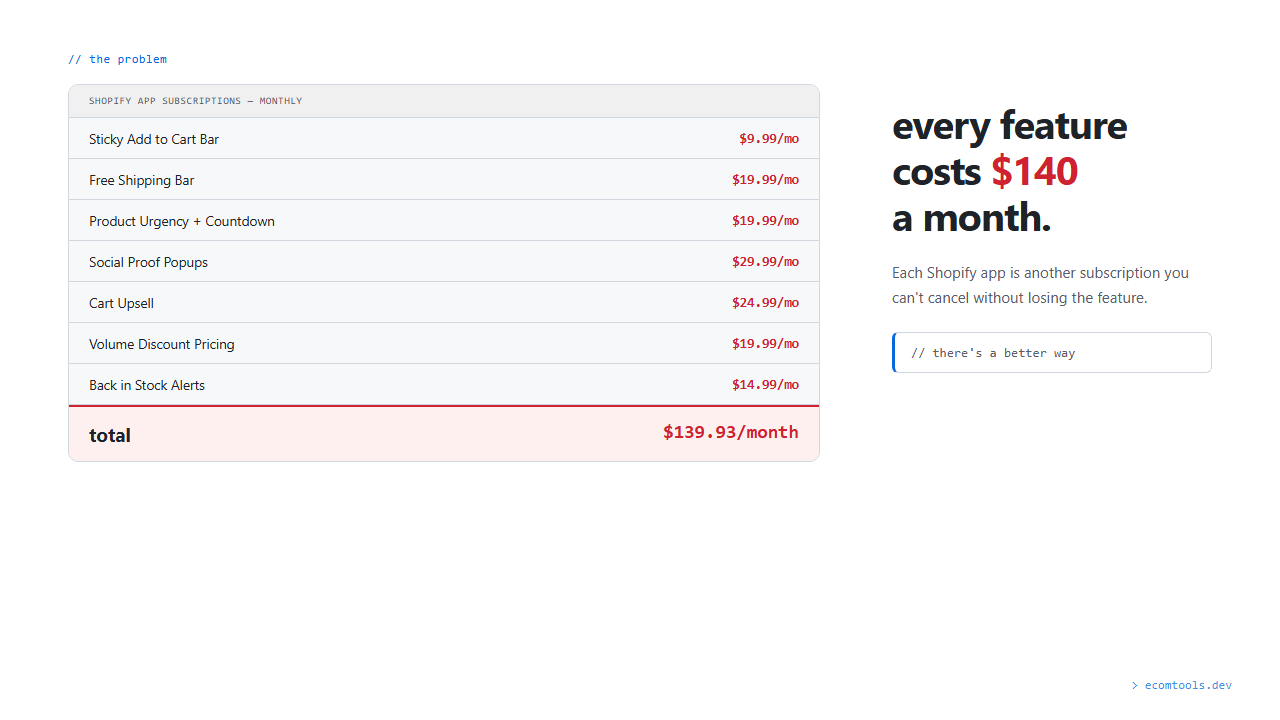Click the Sticky Add to Cart Bar row
The image size is (1280, 720).
pos(154,139)
